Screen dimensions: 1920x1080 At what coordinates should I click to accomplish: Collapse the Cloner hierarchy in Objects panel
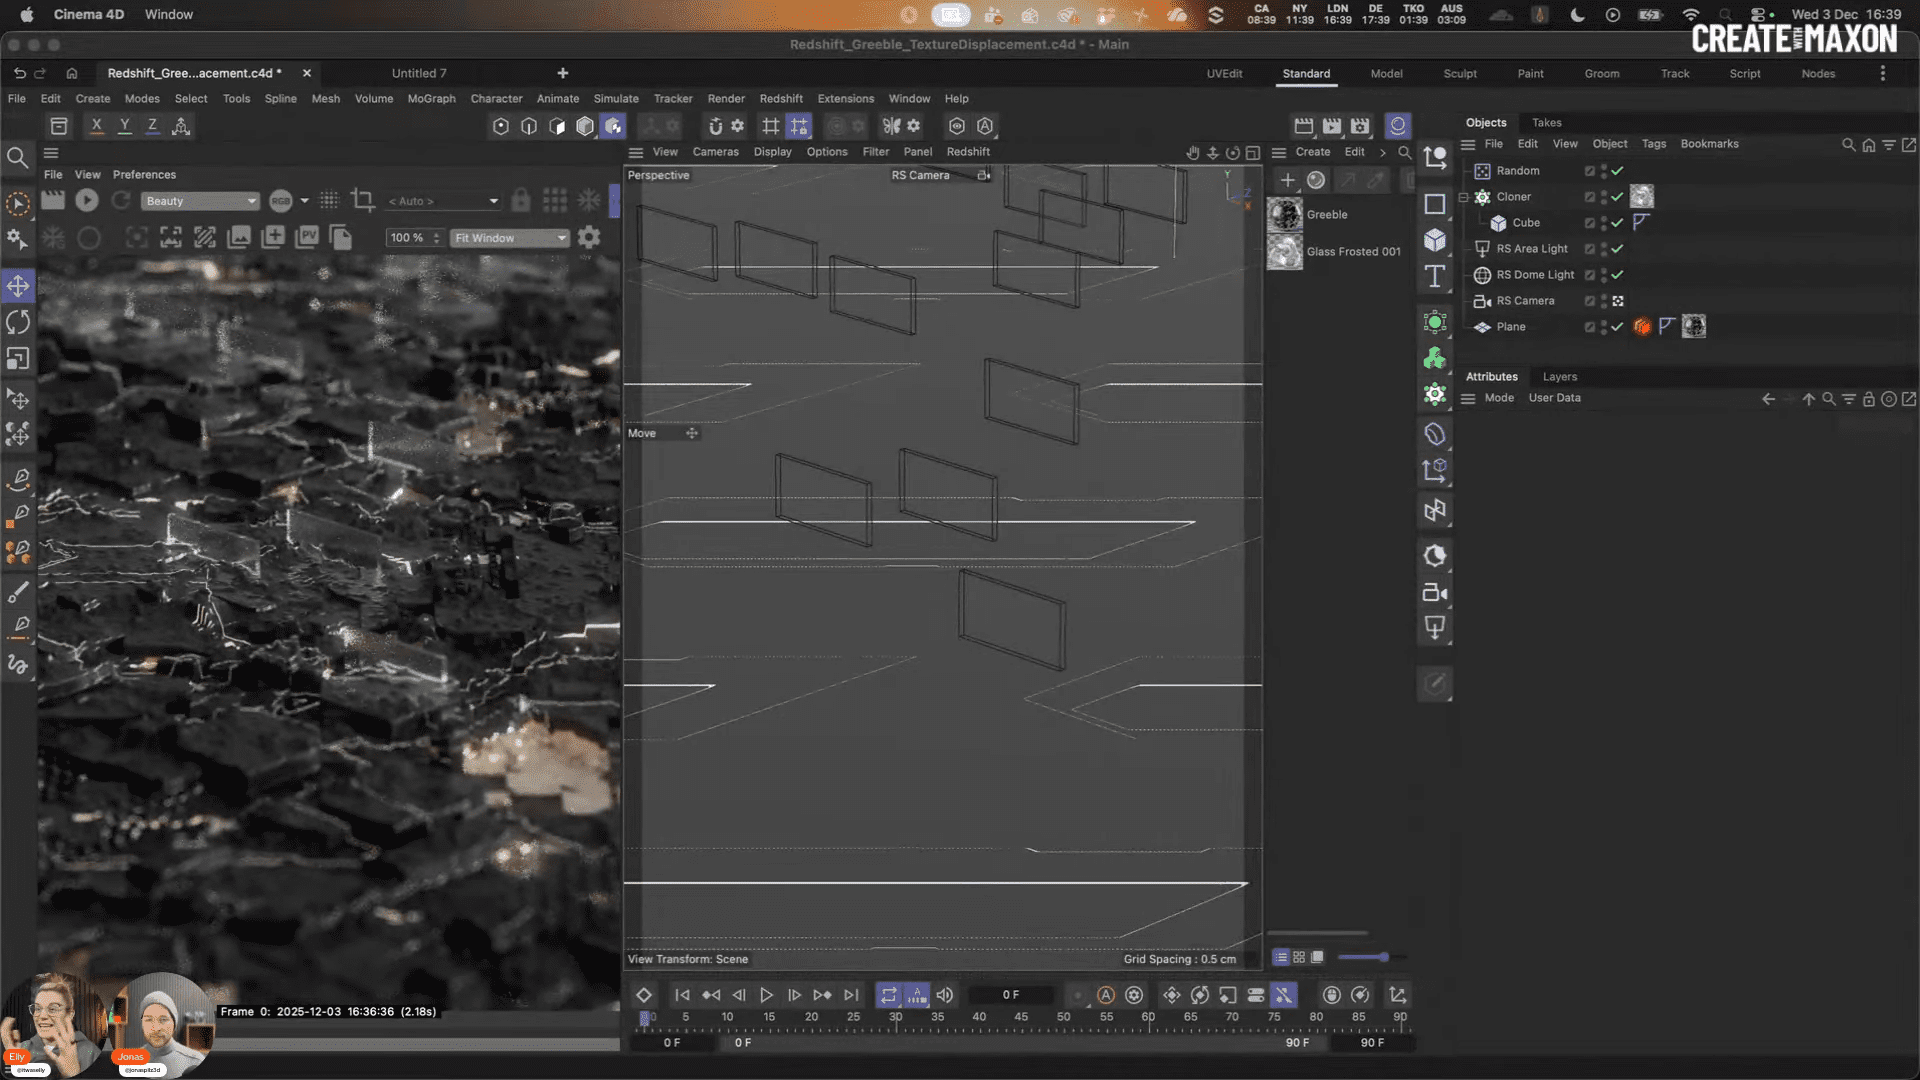1463,196
